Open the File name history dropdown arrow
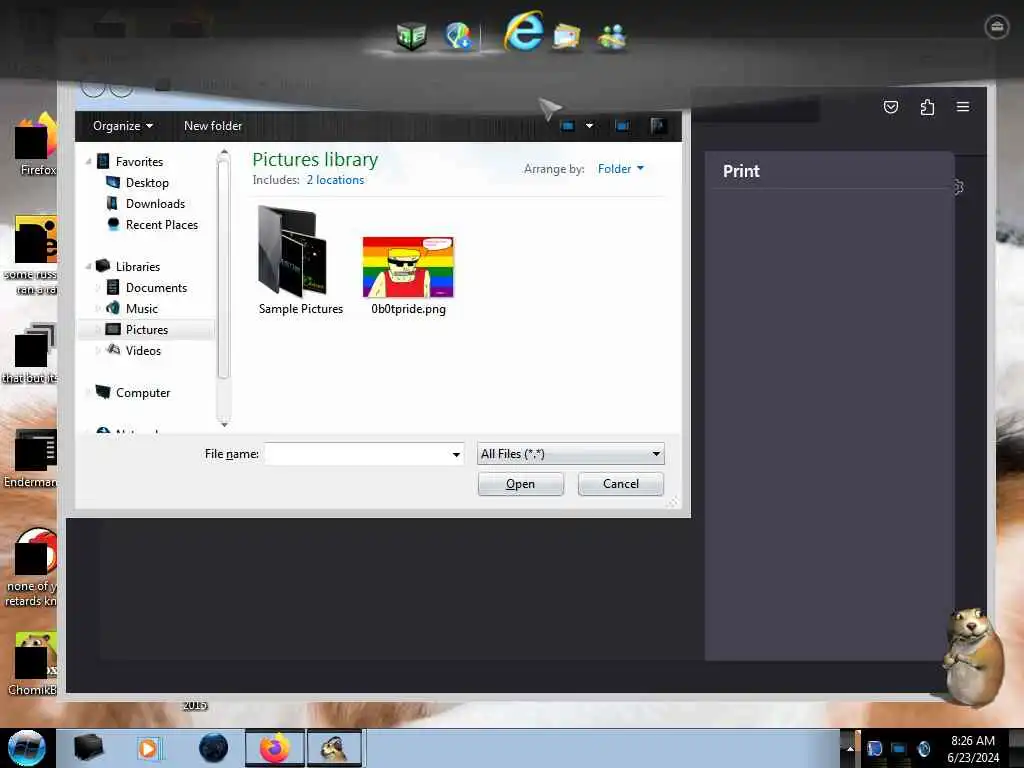1024x768 pixels. (x=456, y=454)
